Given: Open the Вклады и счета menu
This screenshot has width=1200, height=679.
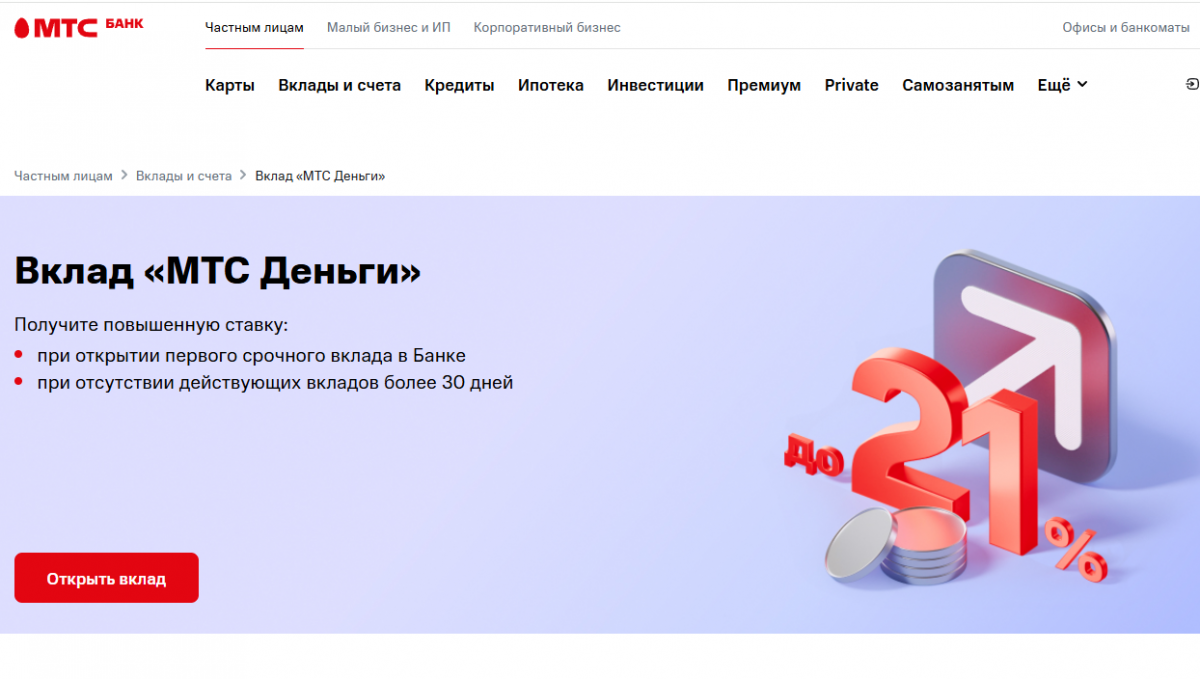Looking at the screenshot, I should 340,85.
